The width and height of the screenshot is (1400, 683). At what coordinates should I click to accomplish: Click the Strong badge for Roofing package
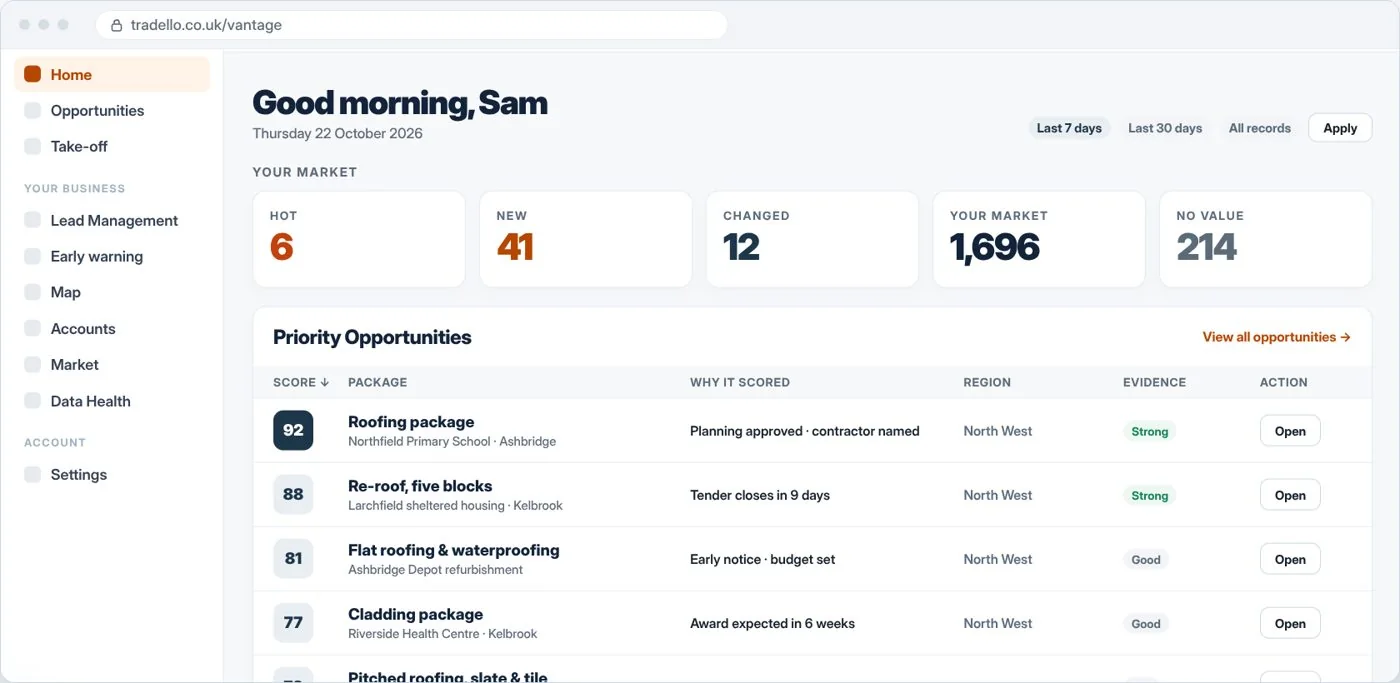(x=1149, y=431)
